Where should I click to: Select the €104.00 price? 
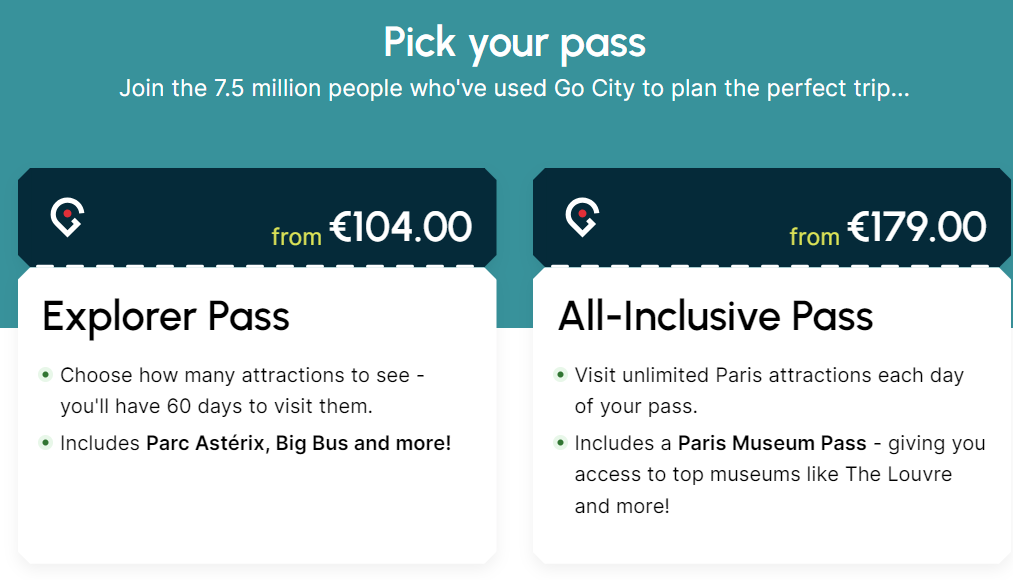point(401,227)
